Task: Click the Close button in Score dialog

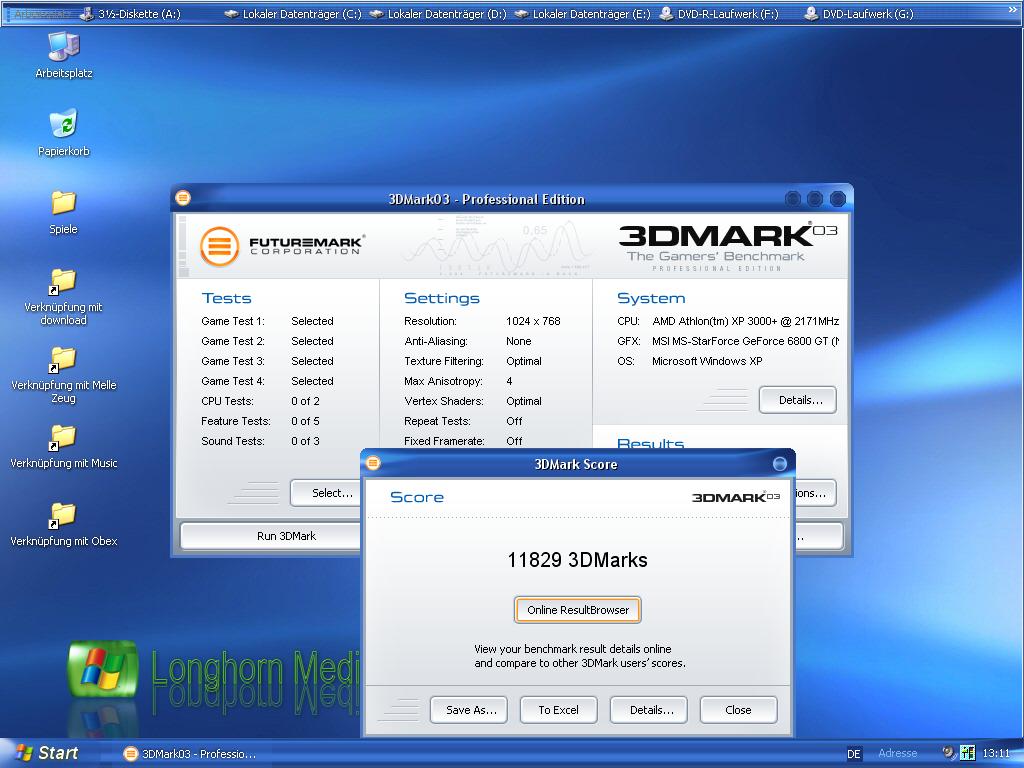Action: [738, 710]
